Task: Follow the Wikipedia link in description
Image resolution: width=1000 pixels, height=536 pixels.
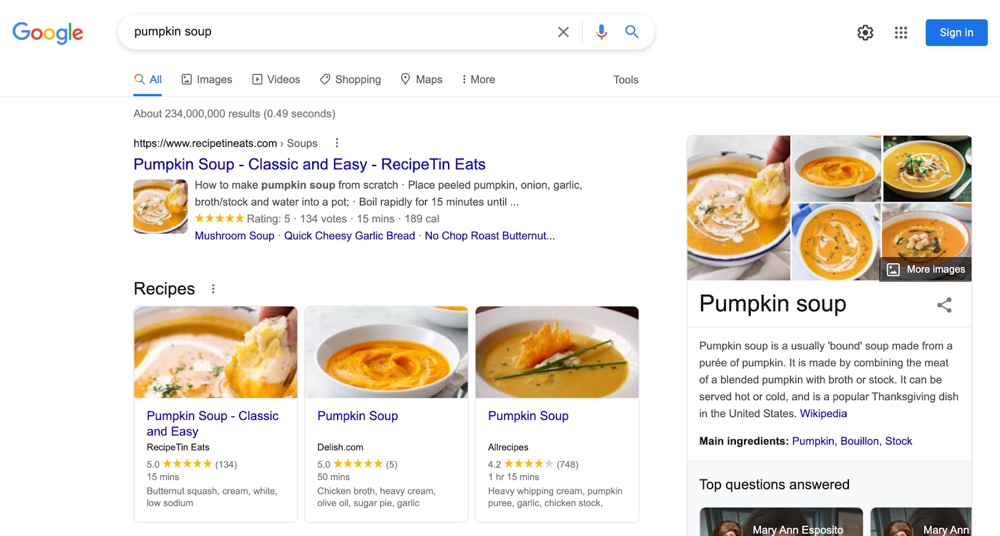Action: pos(823,413)
